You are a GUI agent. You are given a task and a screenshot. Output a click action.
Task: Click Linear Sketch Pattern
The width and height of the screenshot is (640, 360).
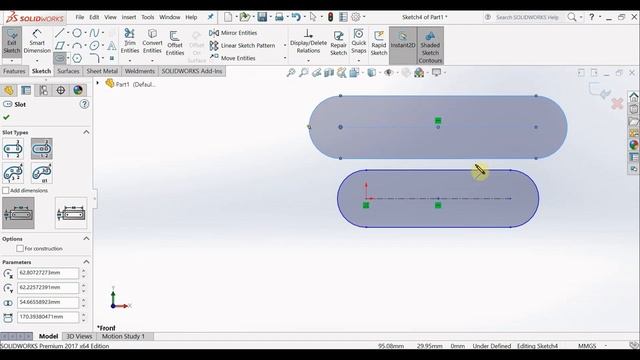242,45
